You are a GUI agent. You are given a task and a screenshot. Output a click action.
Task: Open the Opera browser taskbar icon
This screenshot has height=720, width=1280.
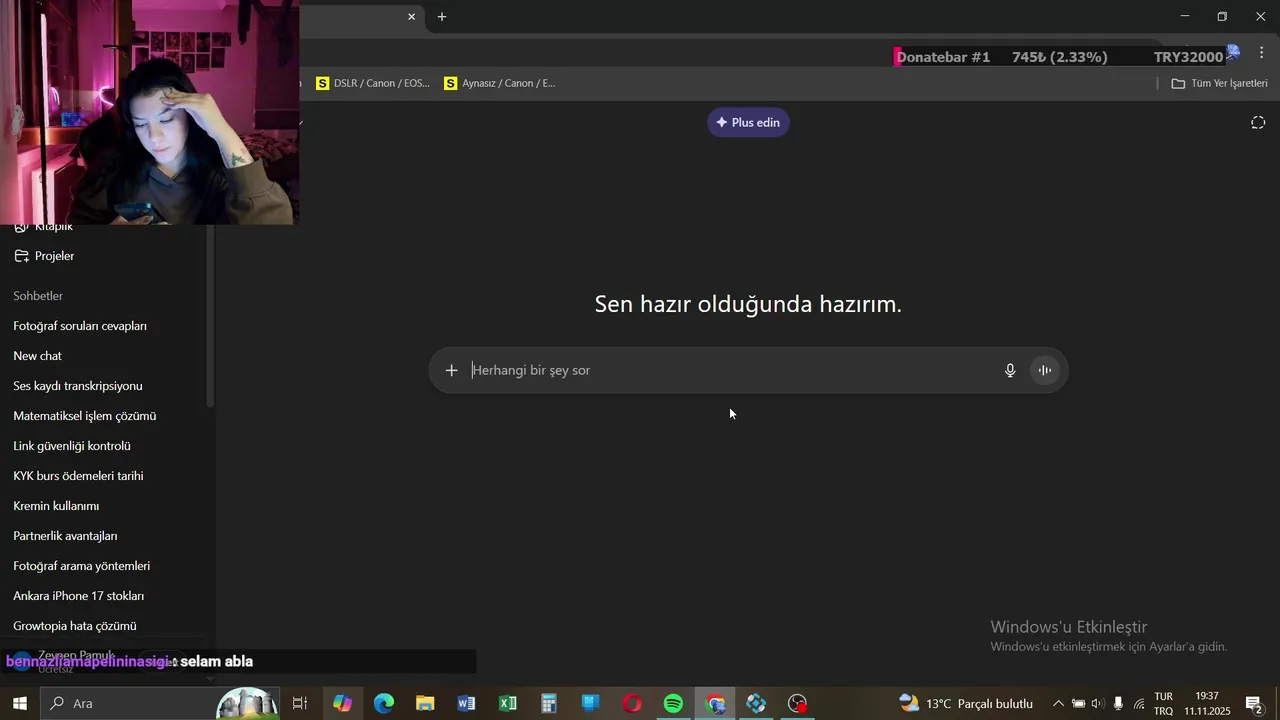pos(632,703)
